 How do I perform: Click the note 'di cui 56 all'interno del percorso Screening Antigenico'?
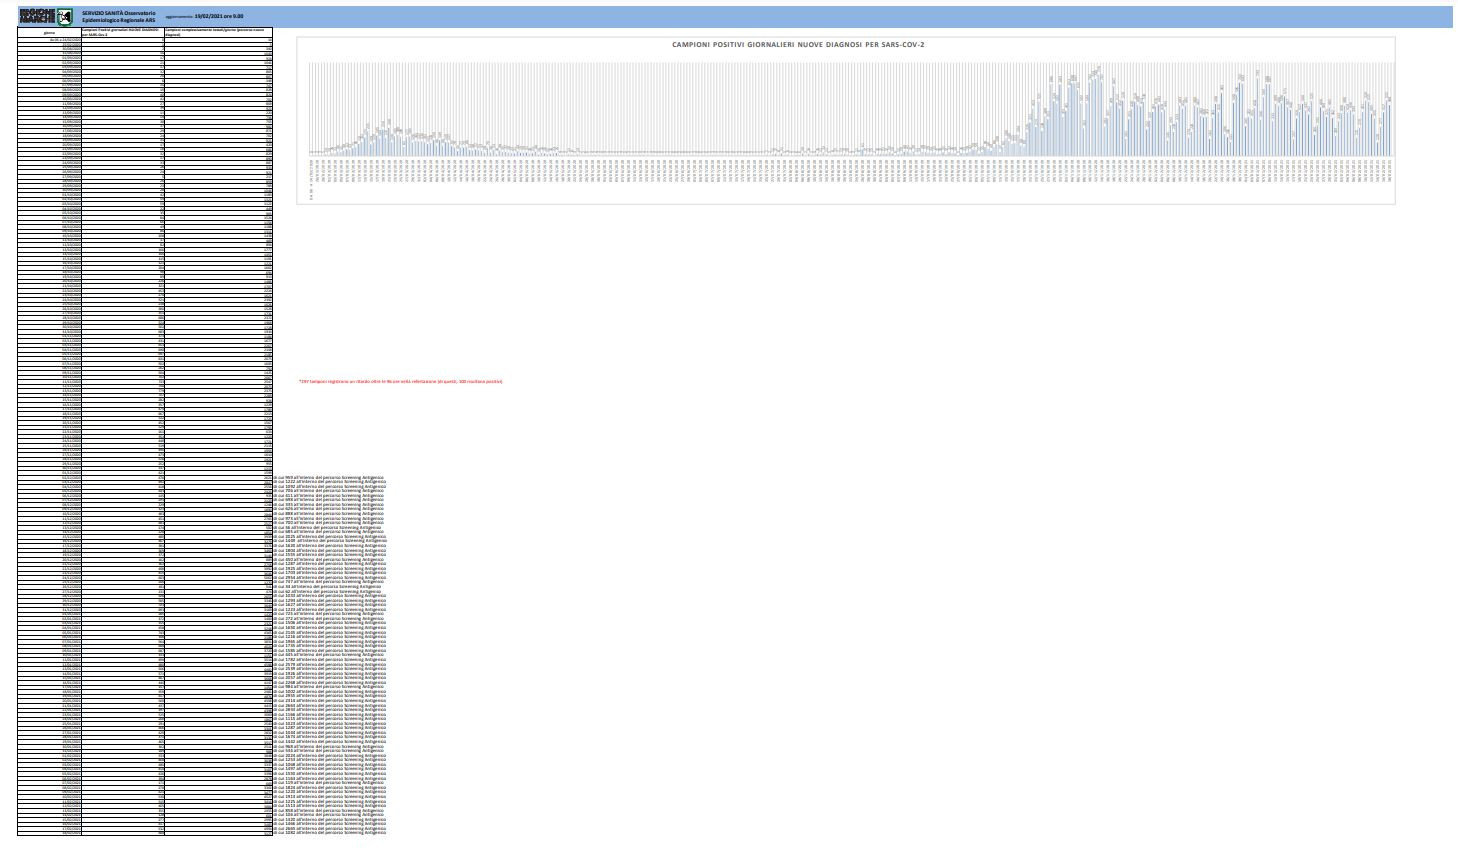[x=327, y=527]
